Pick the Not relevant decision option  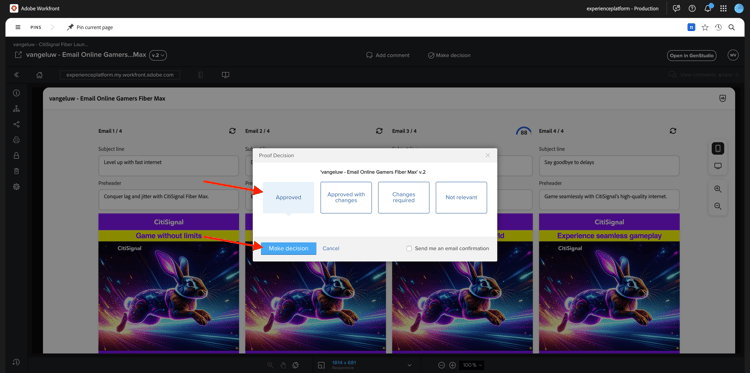click(461, 197)
